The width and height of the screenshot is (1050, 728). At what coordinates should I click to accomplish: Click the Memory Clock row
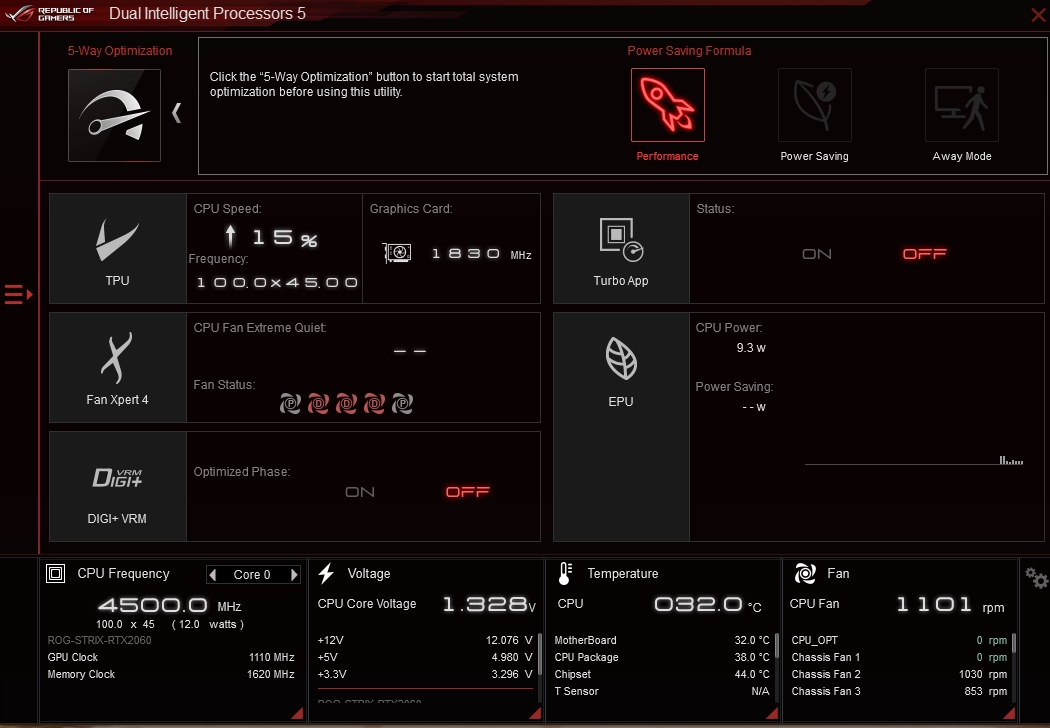(171, 674)
